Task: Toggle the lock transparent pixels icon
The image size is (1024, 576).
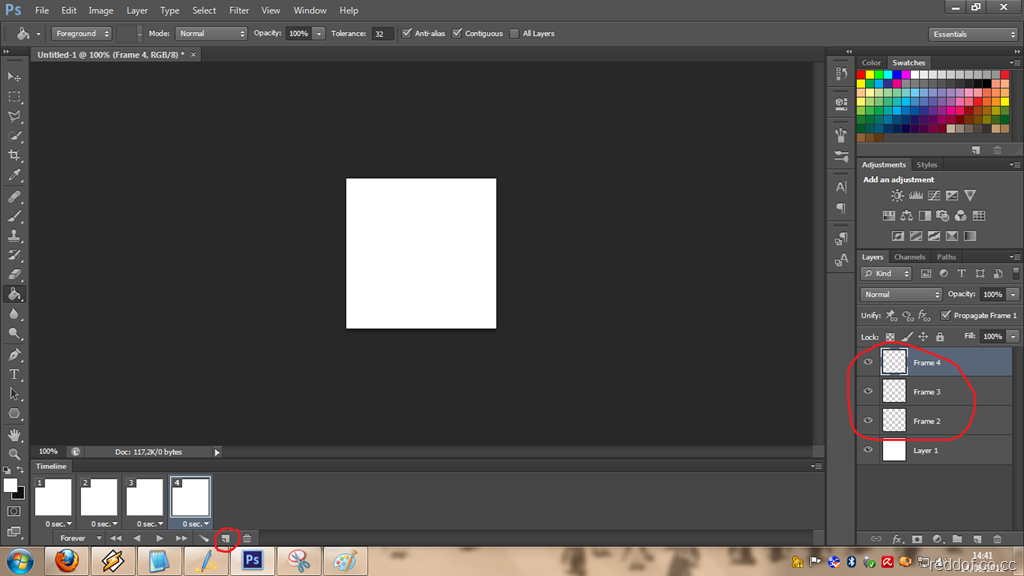Action: point(890,337)
